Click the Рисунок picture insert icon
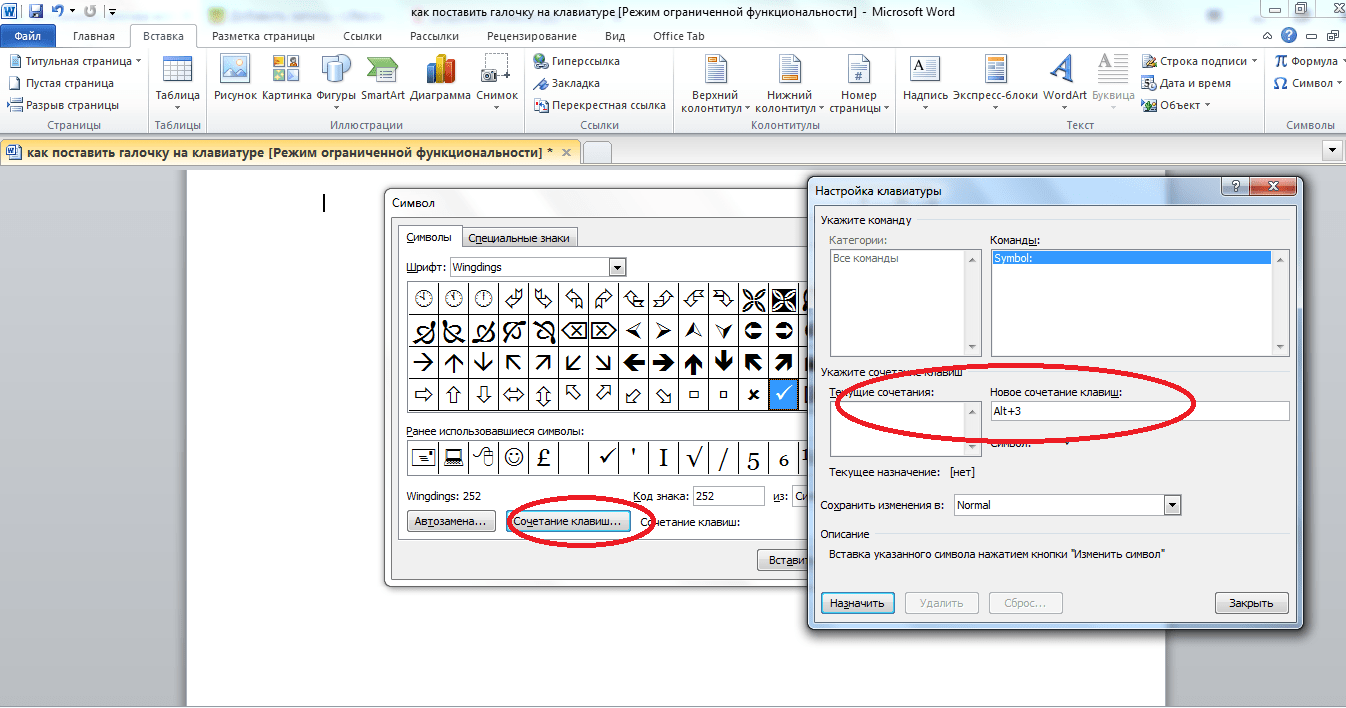 pyautogui.click(x=235, y=78)
